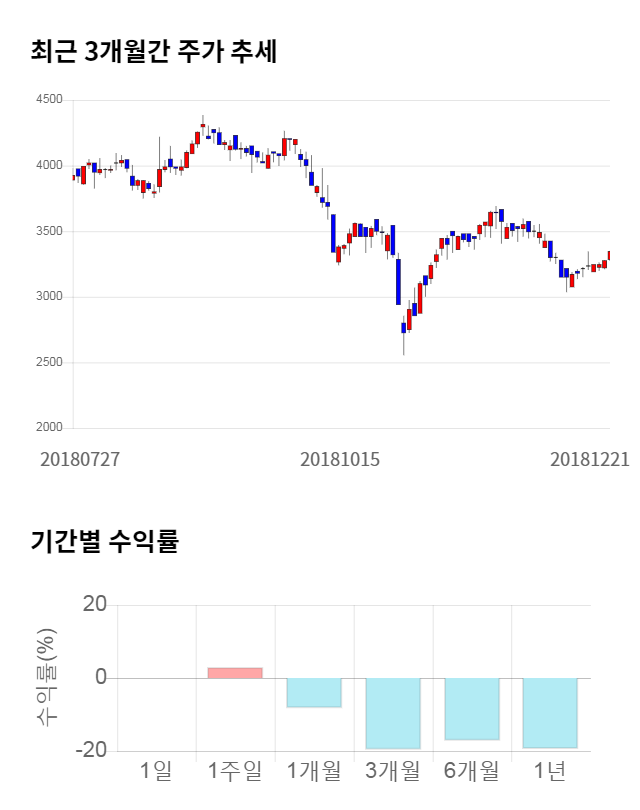Click the 20181015 date label
This screenshot has width=640, height=810.
pyautogui.click(x=340, y=459)
